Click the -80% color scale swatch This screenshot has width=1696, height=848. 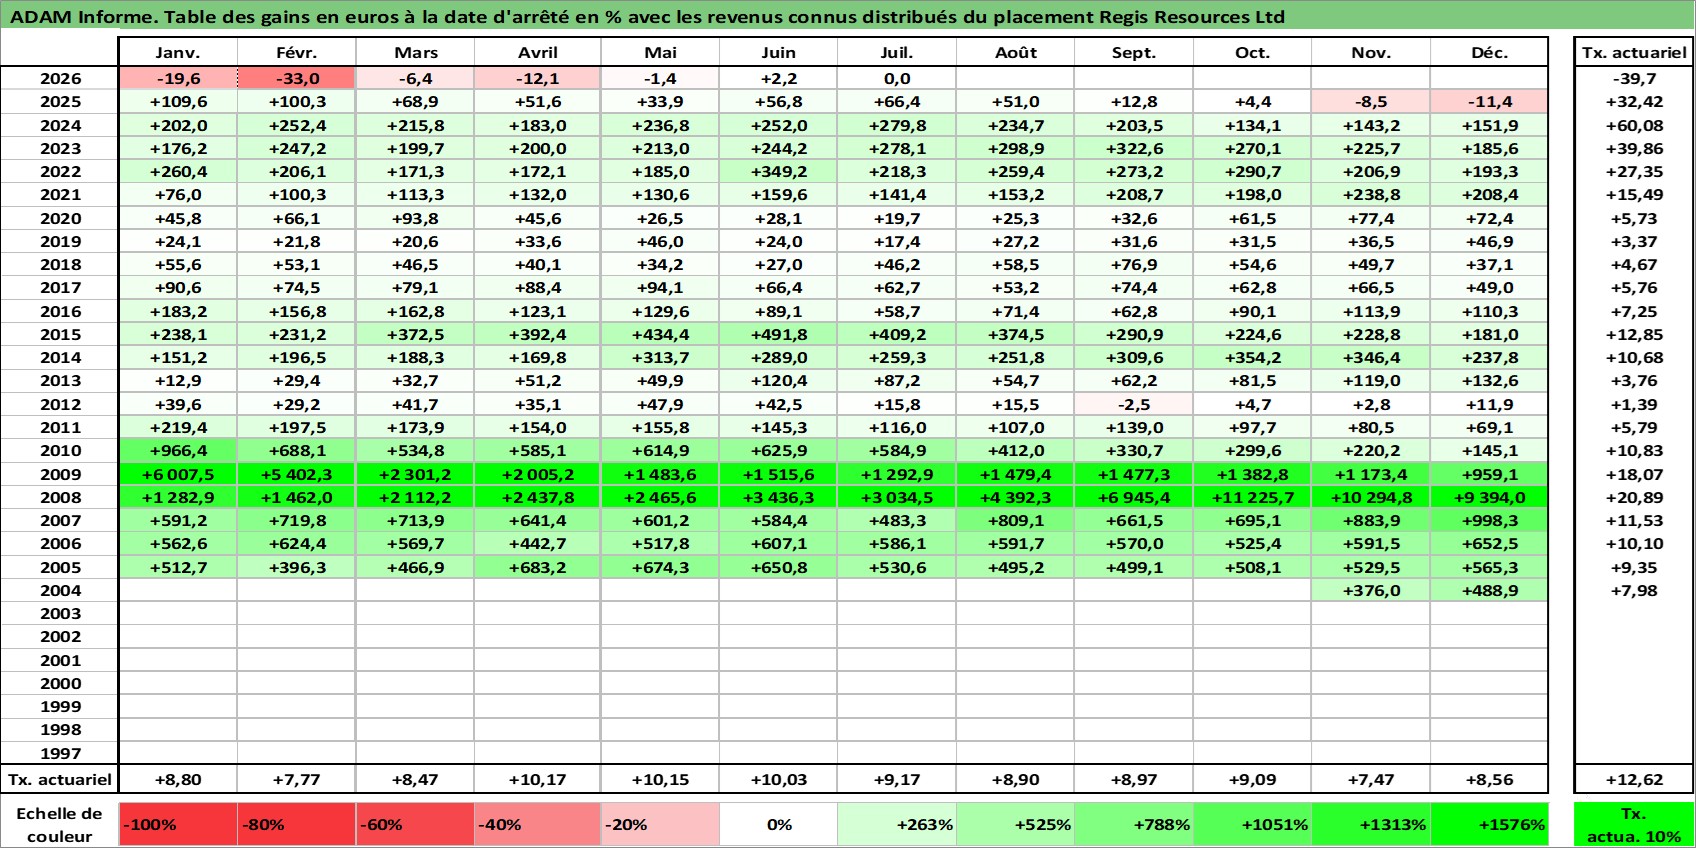coord(297,825)
